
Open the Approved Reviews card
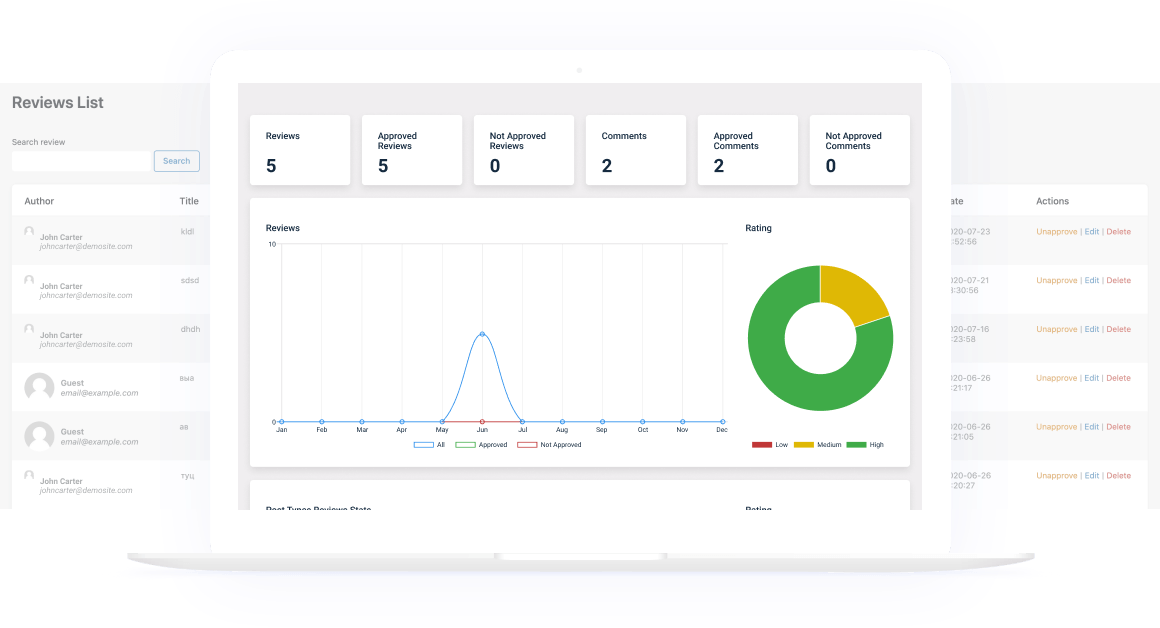[x=412, y=150]
